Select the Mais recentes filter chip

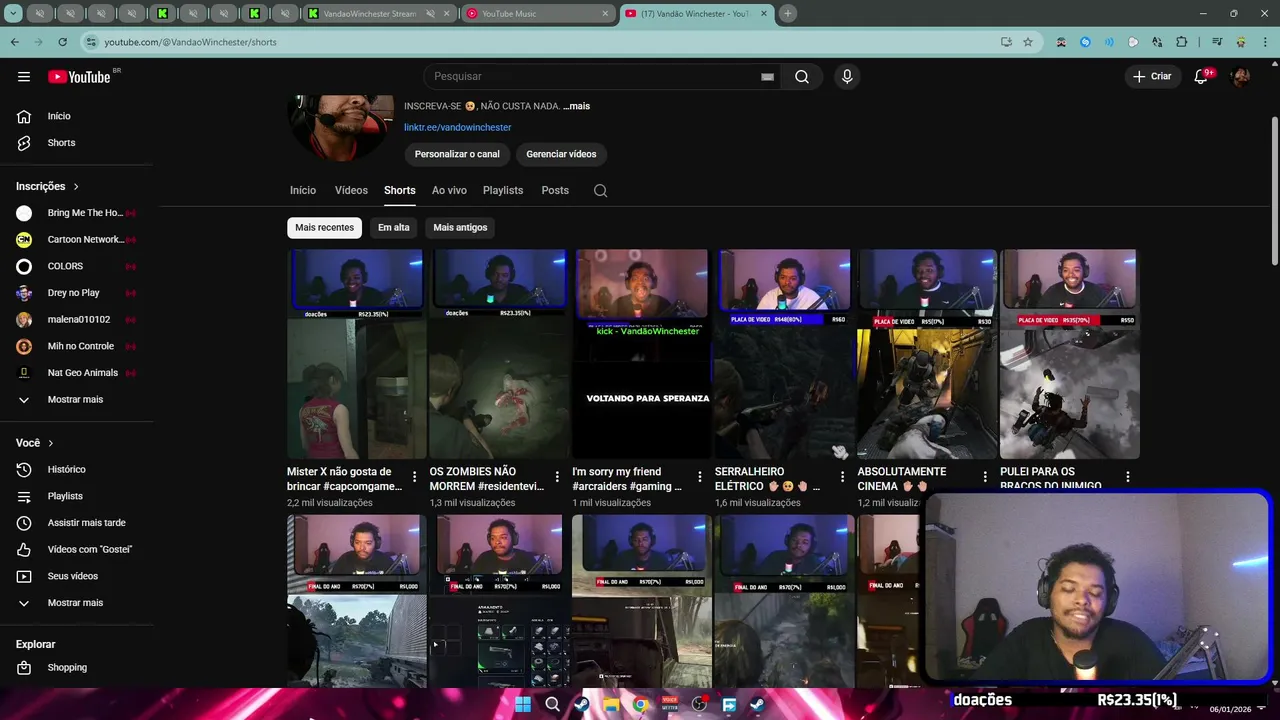point(324,228)
